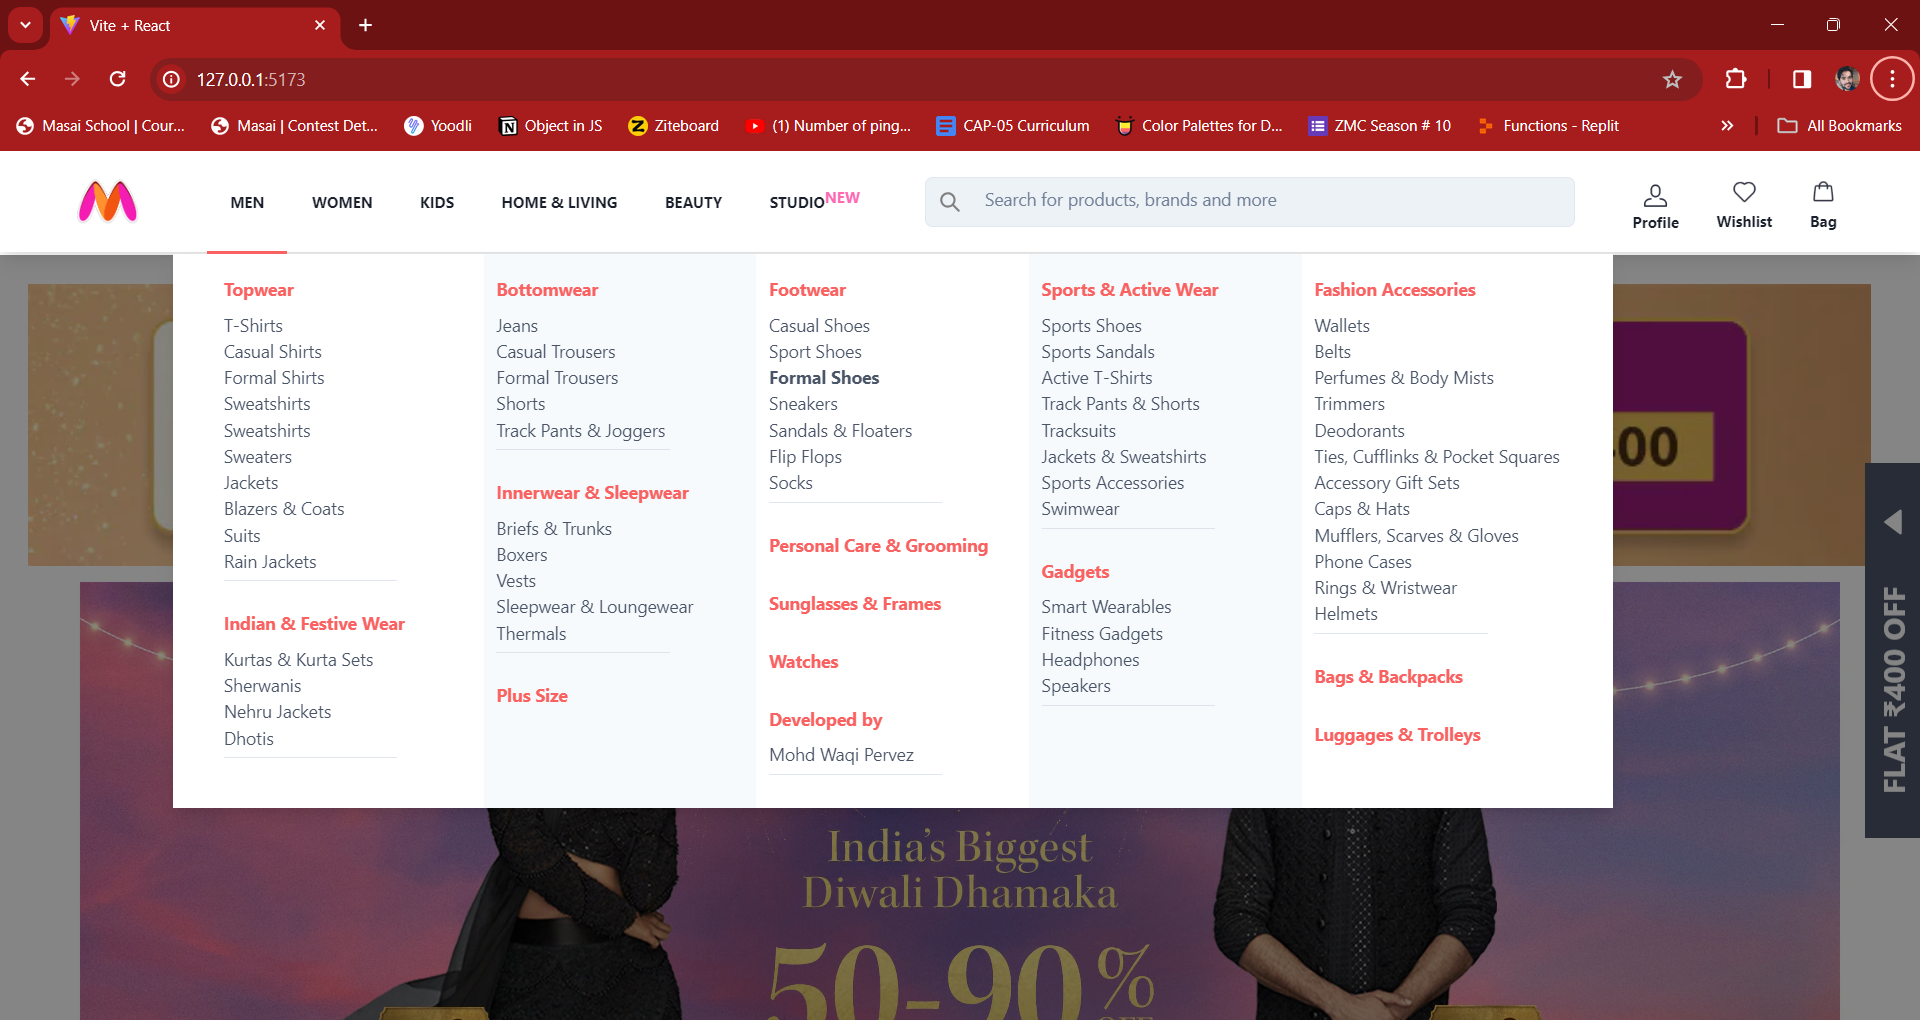Close the Vite + React tab

coord(320,25)
